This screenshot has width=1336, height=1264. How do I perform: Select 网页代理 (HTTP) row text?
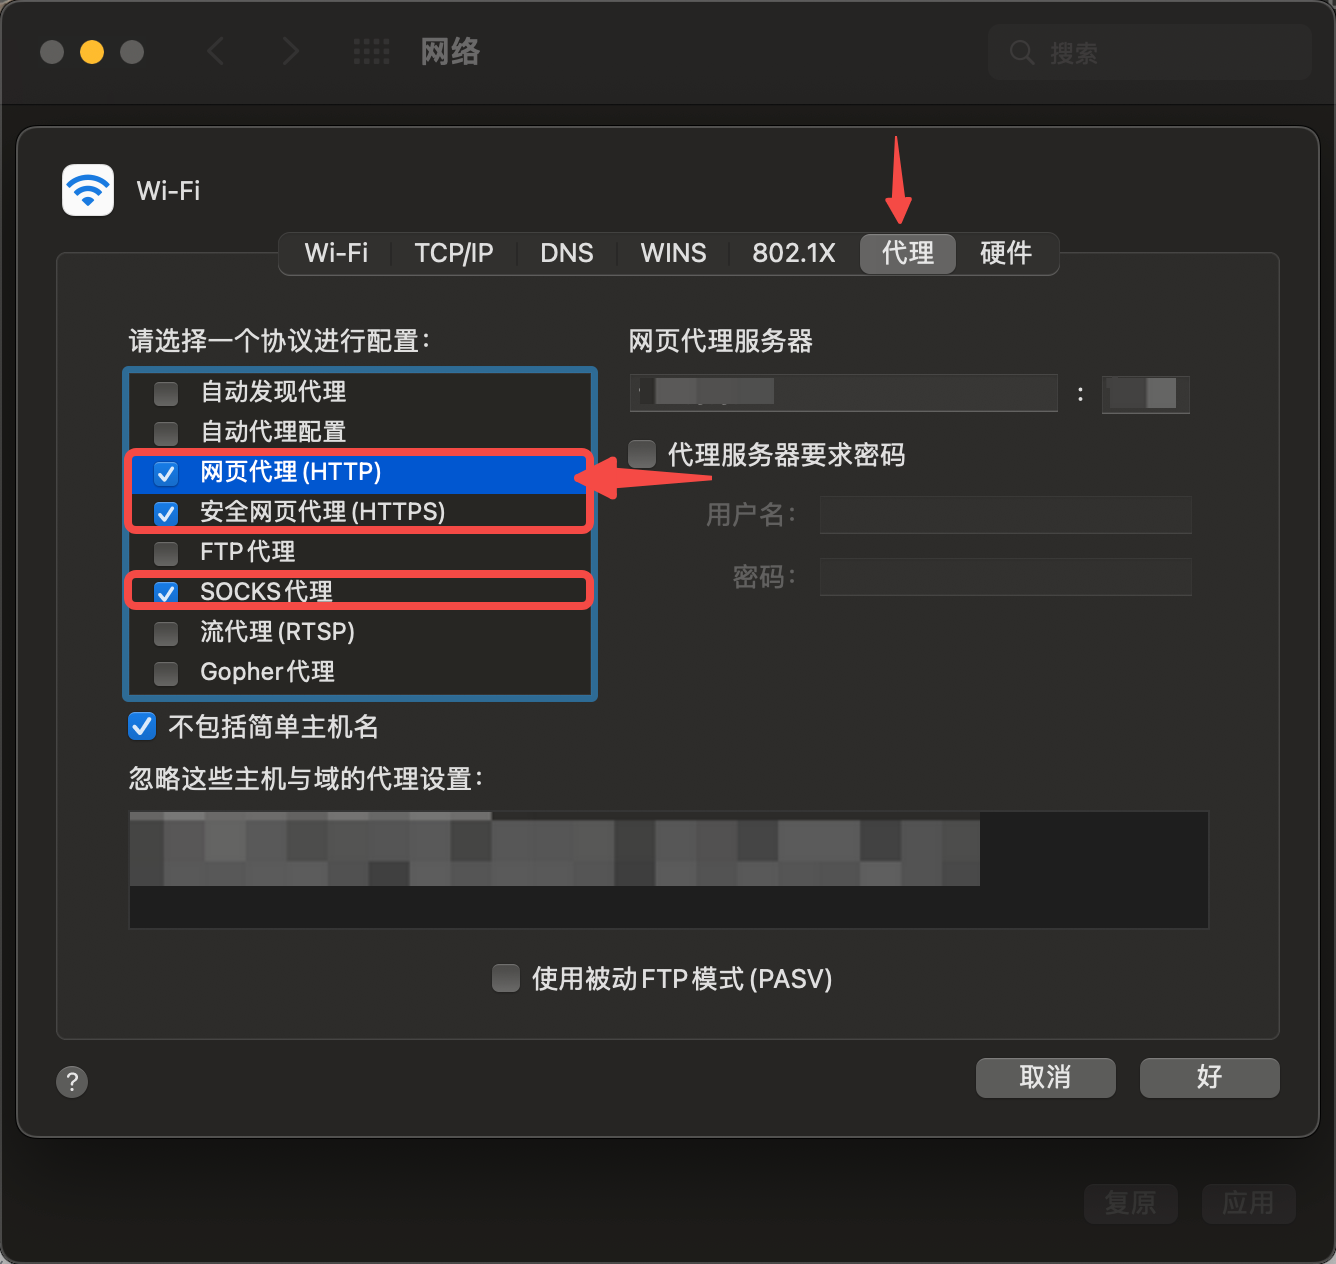point(291,472)
